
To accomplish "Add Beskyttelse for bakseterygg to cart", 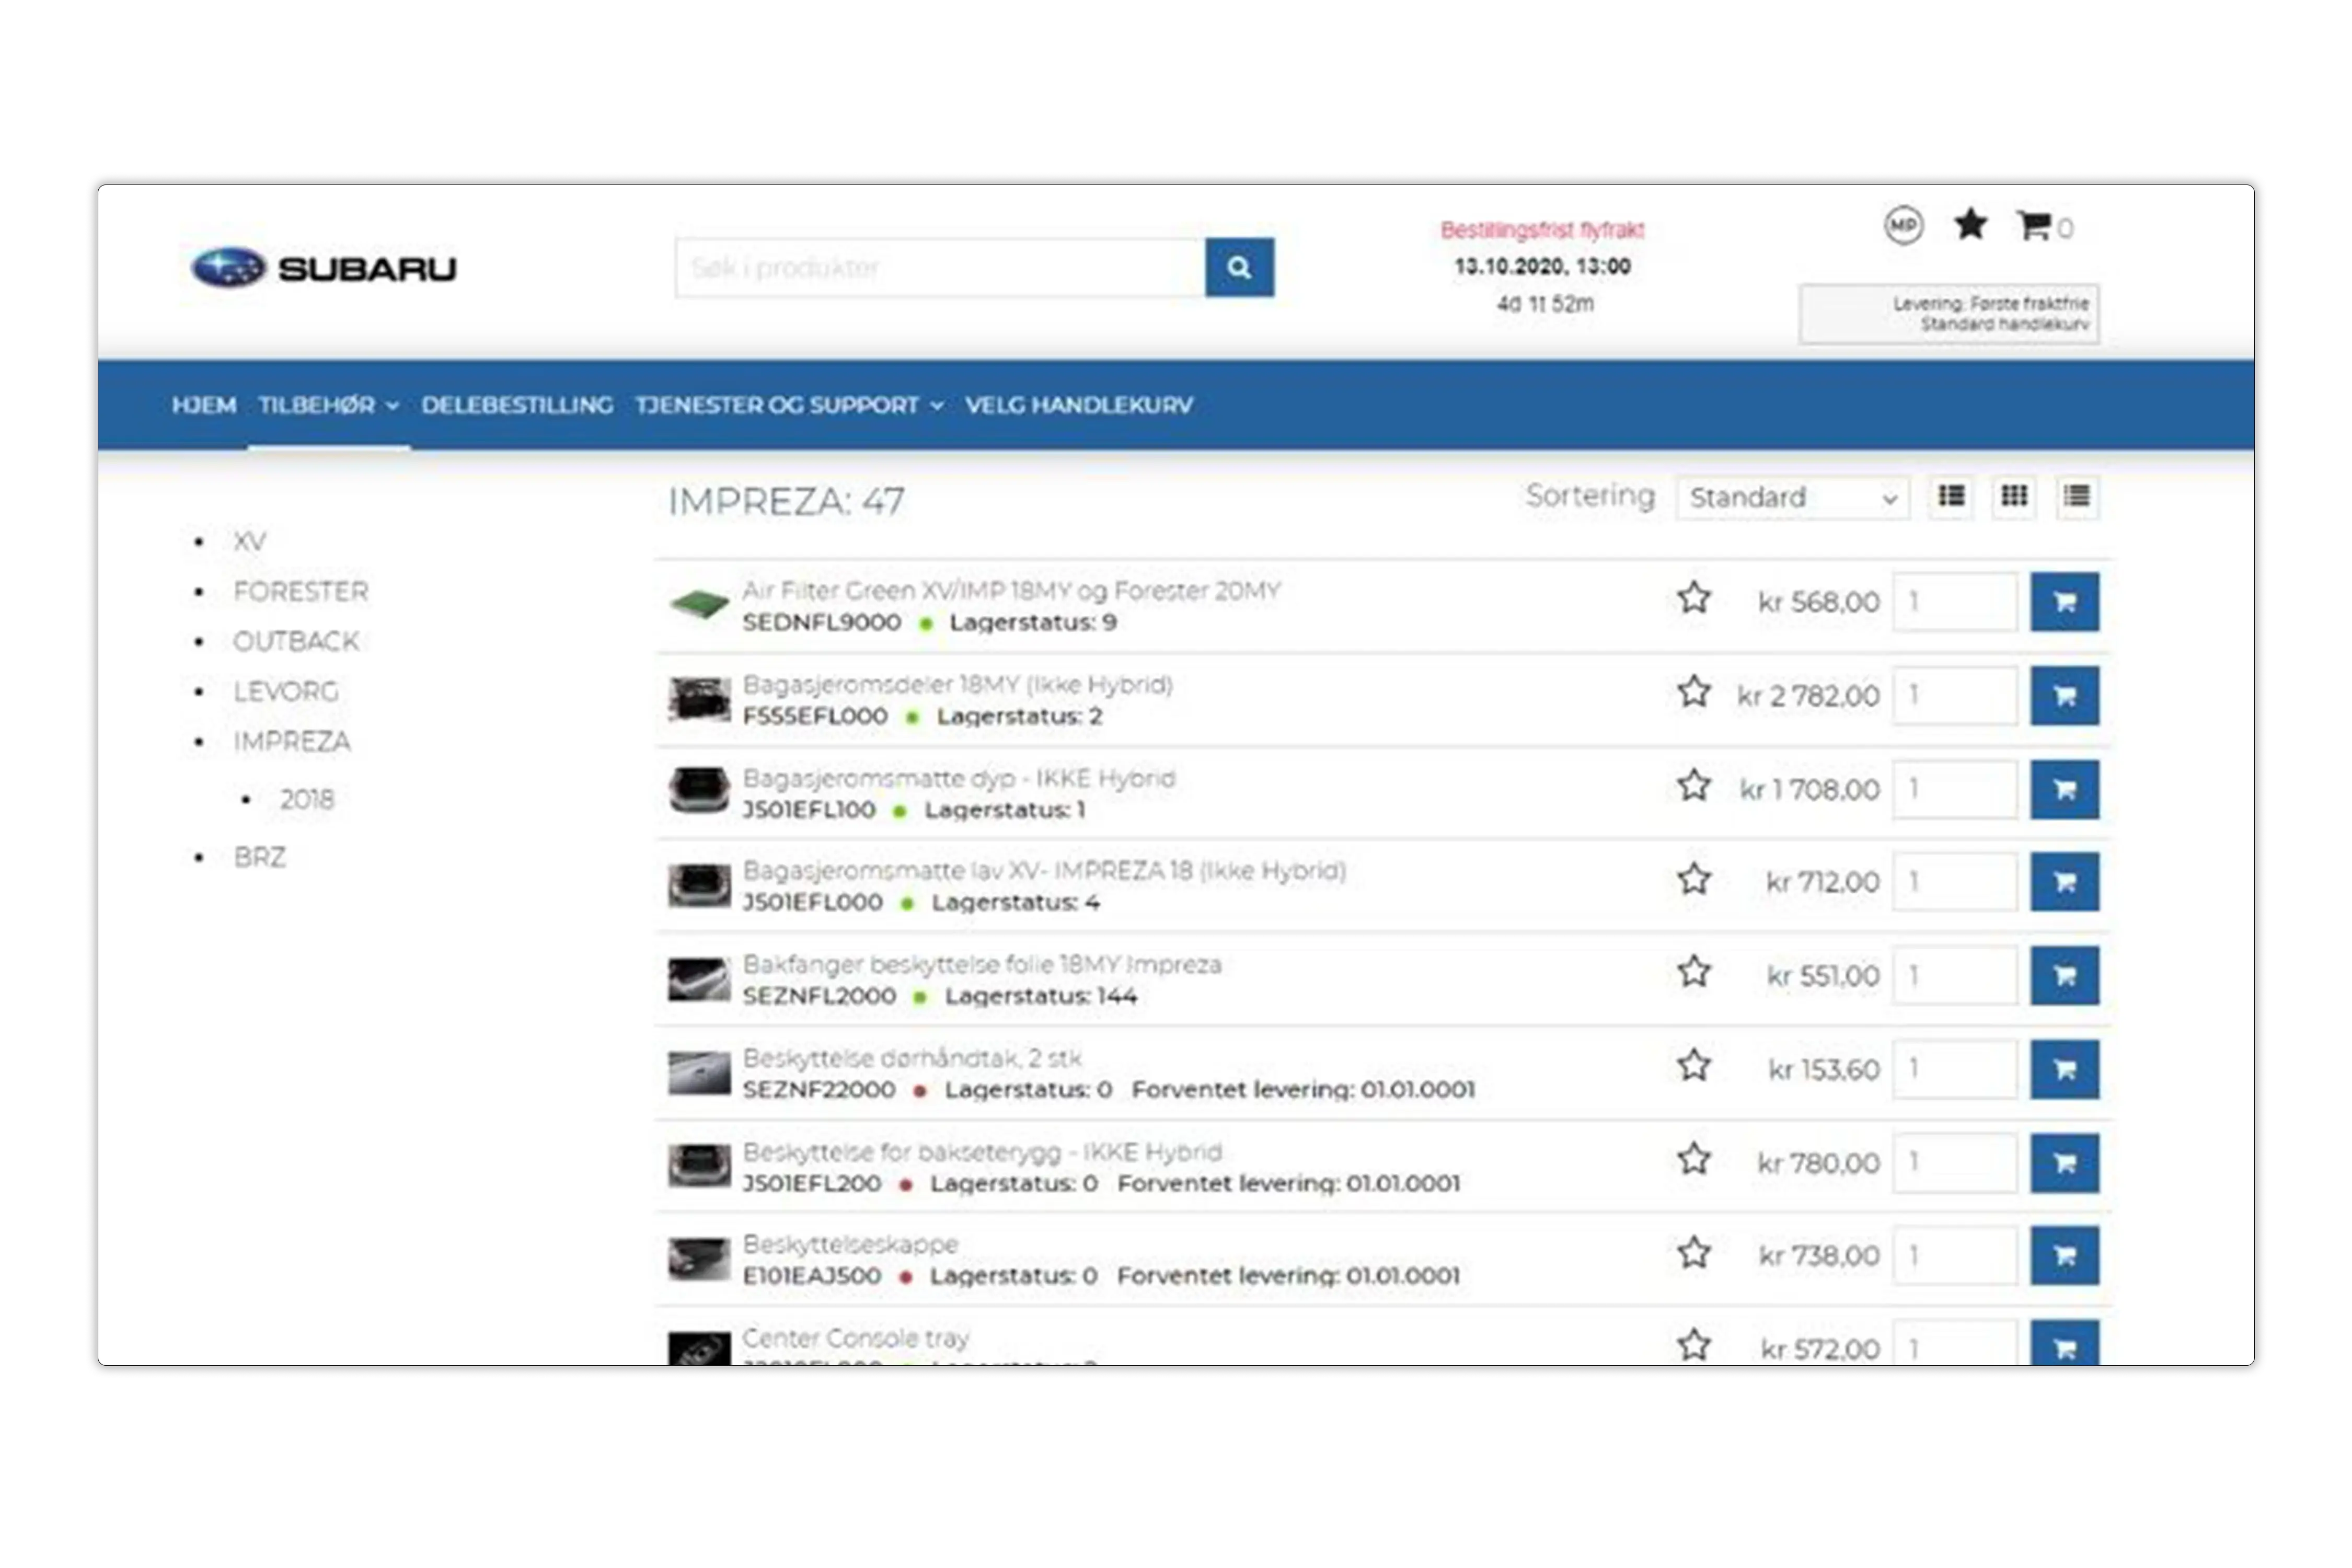I will [2064, 1163].
